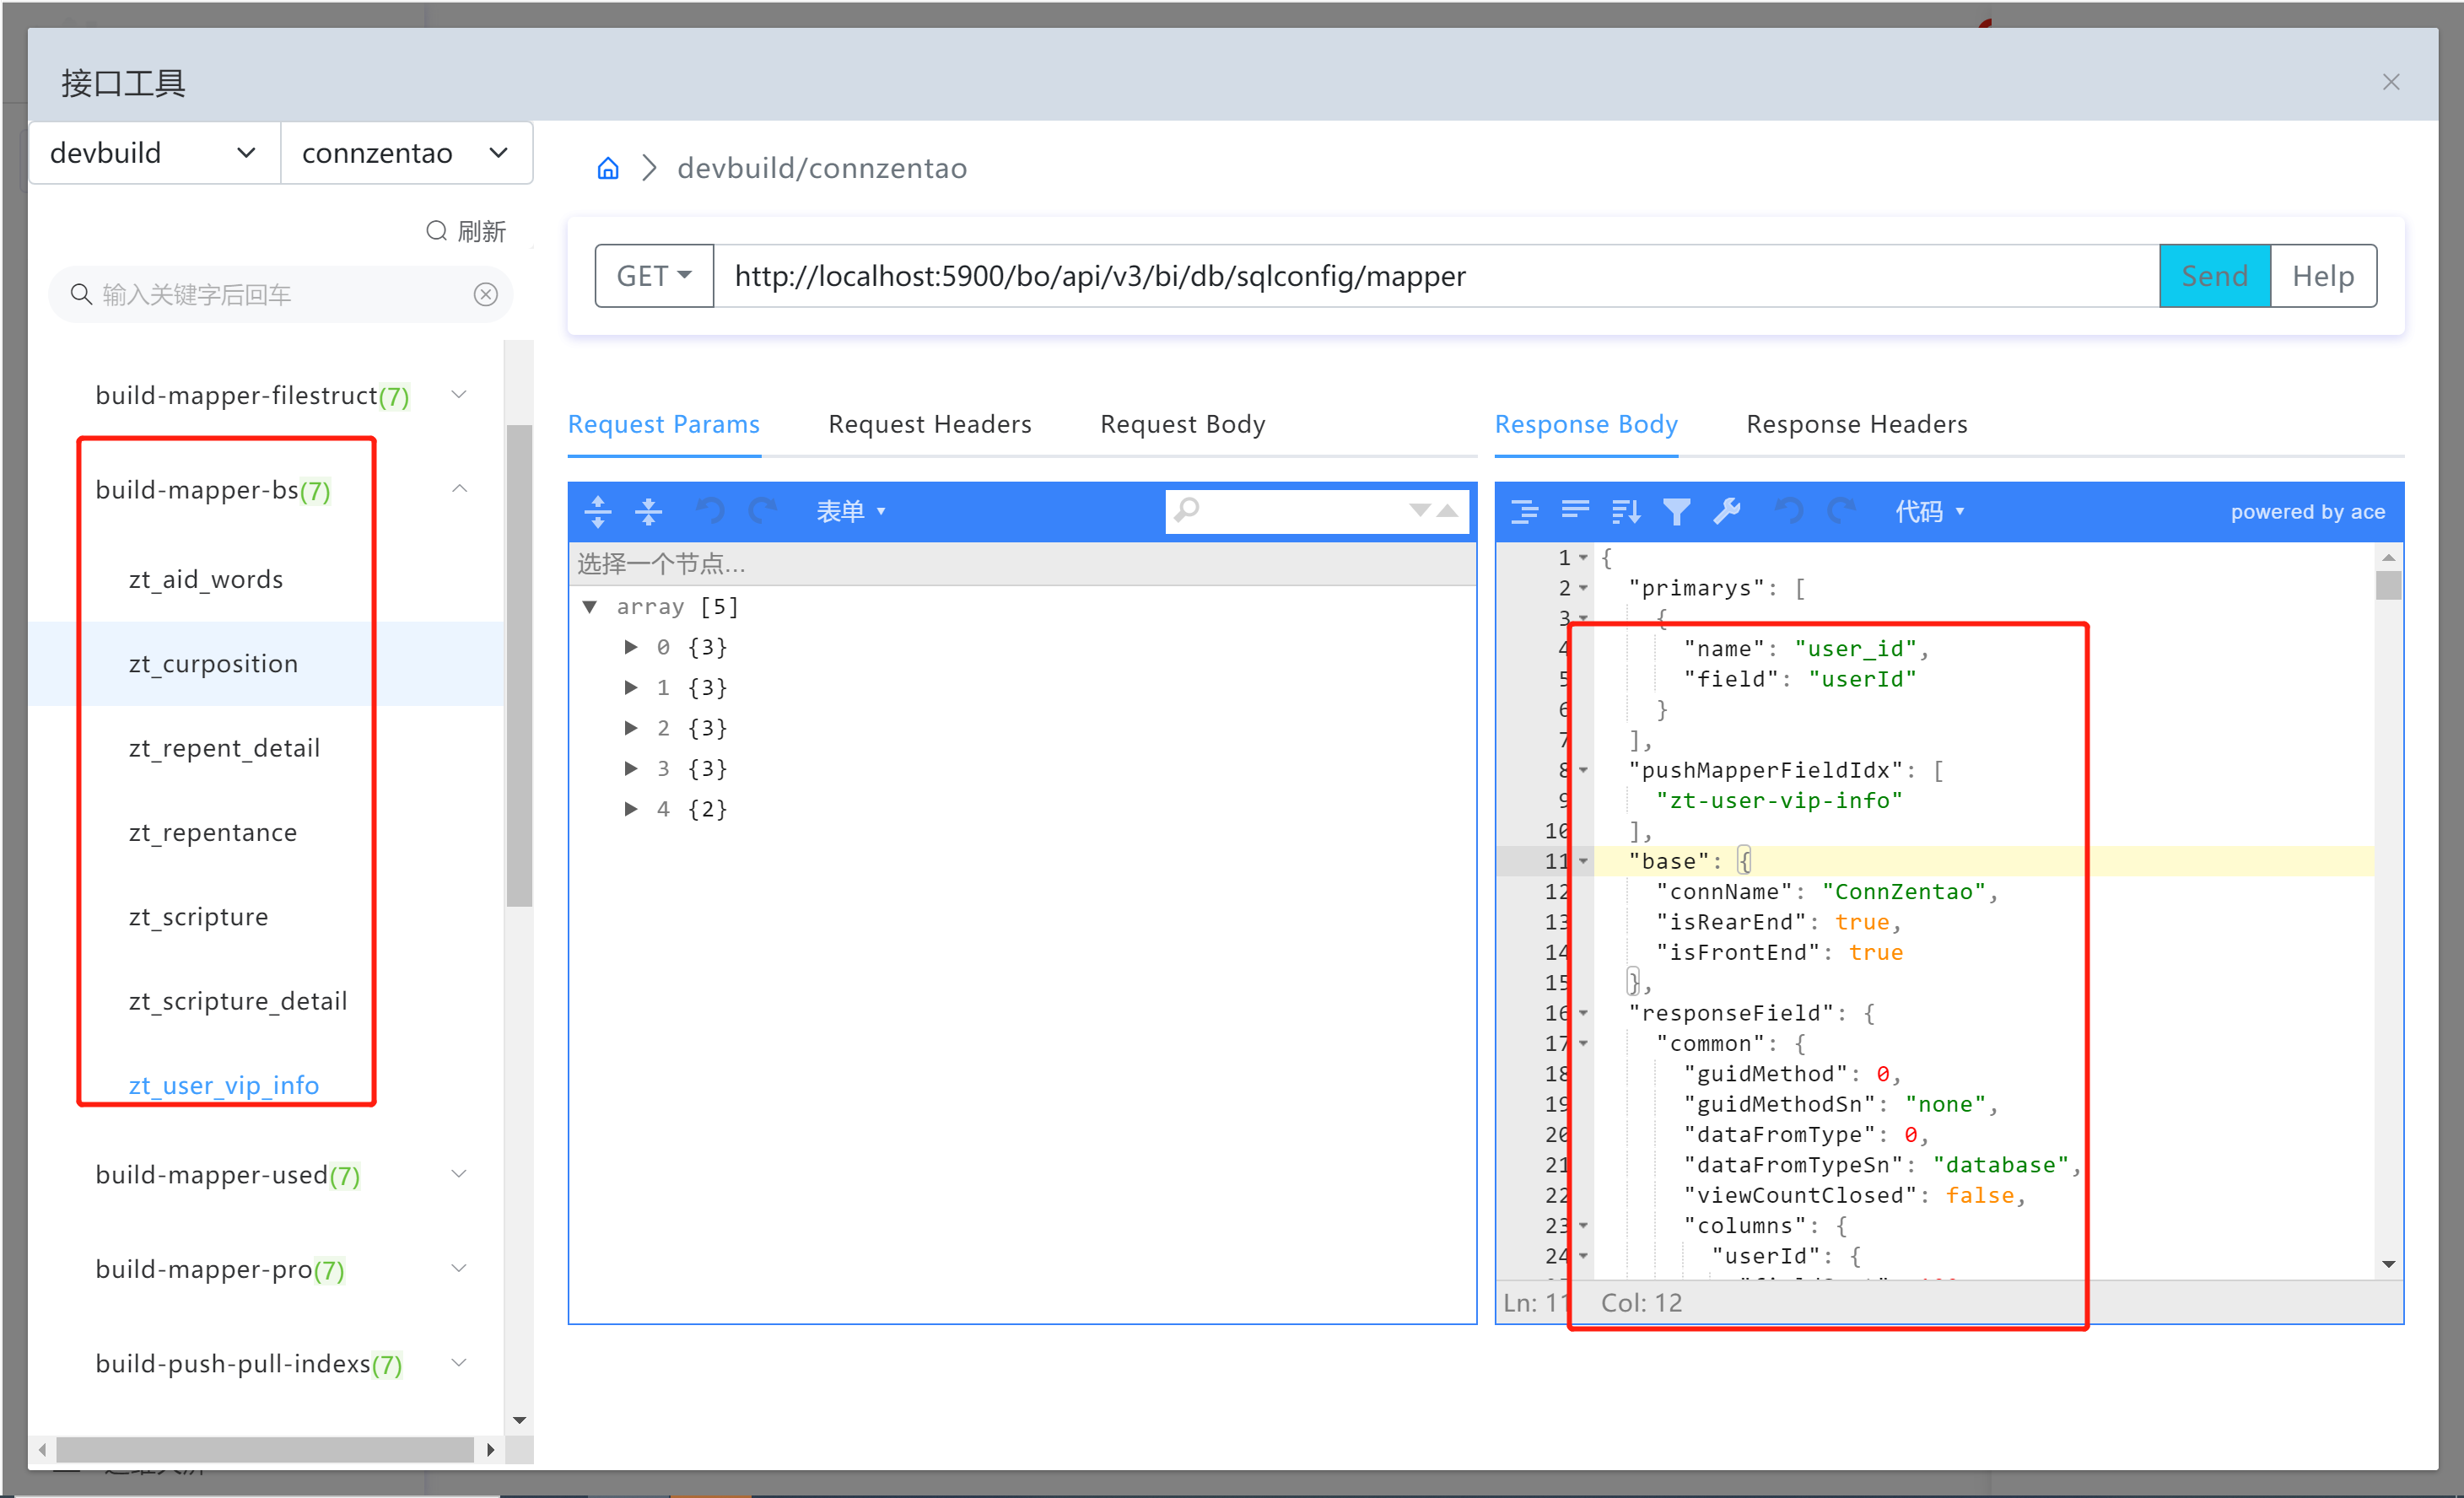Expand the build-mapper-used group
This screenshot has width=2464, height=1498.
coord(459,1174)
